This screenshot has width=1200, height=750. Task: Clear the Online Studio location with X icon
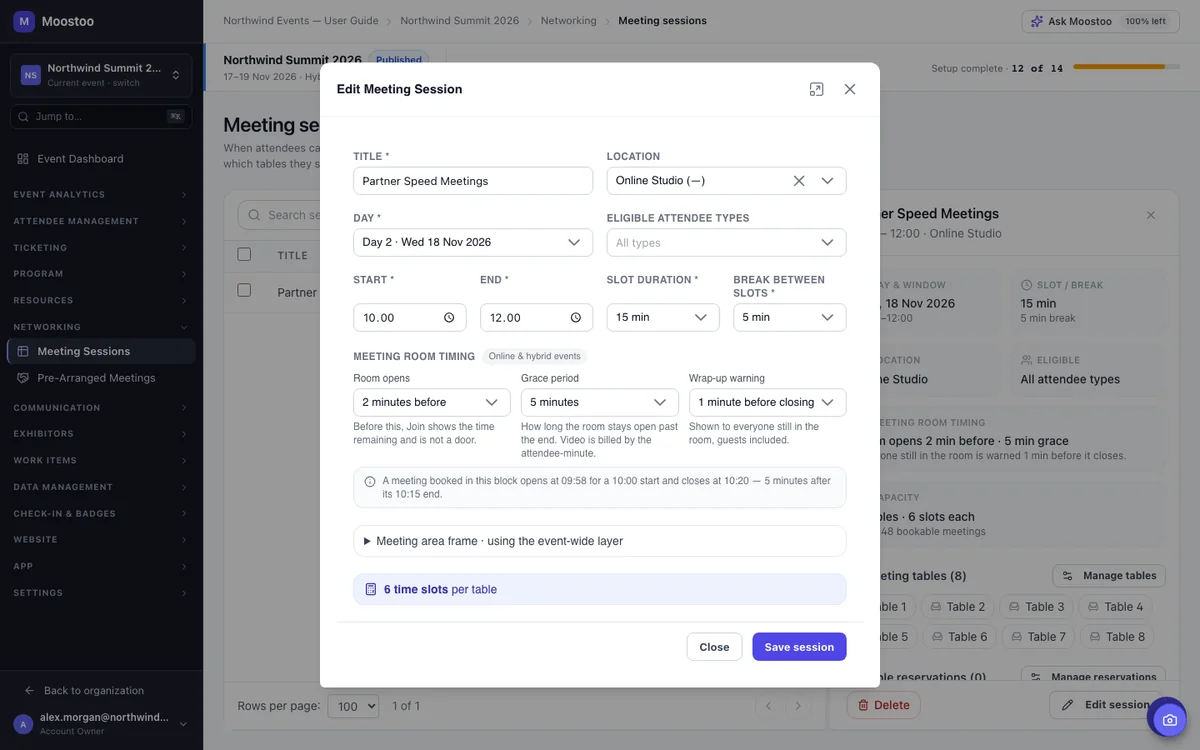click(x=799, y=181)
